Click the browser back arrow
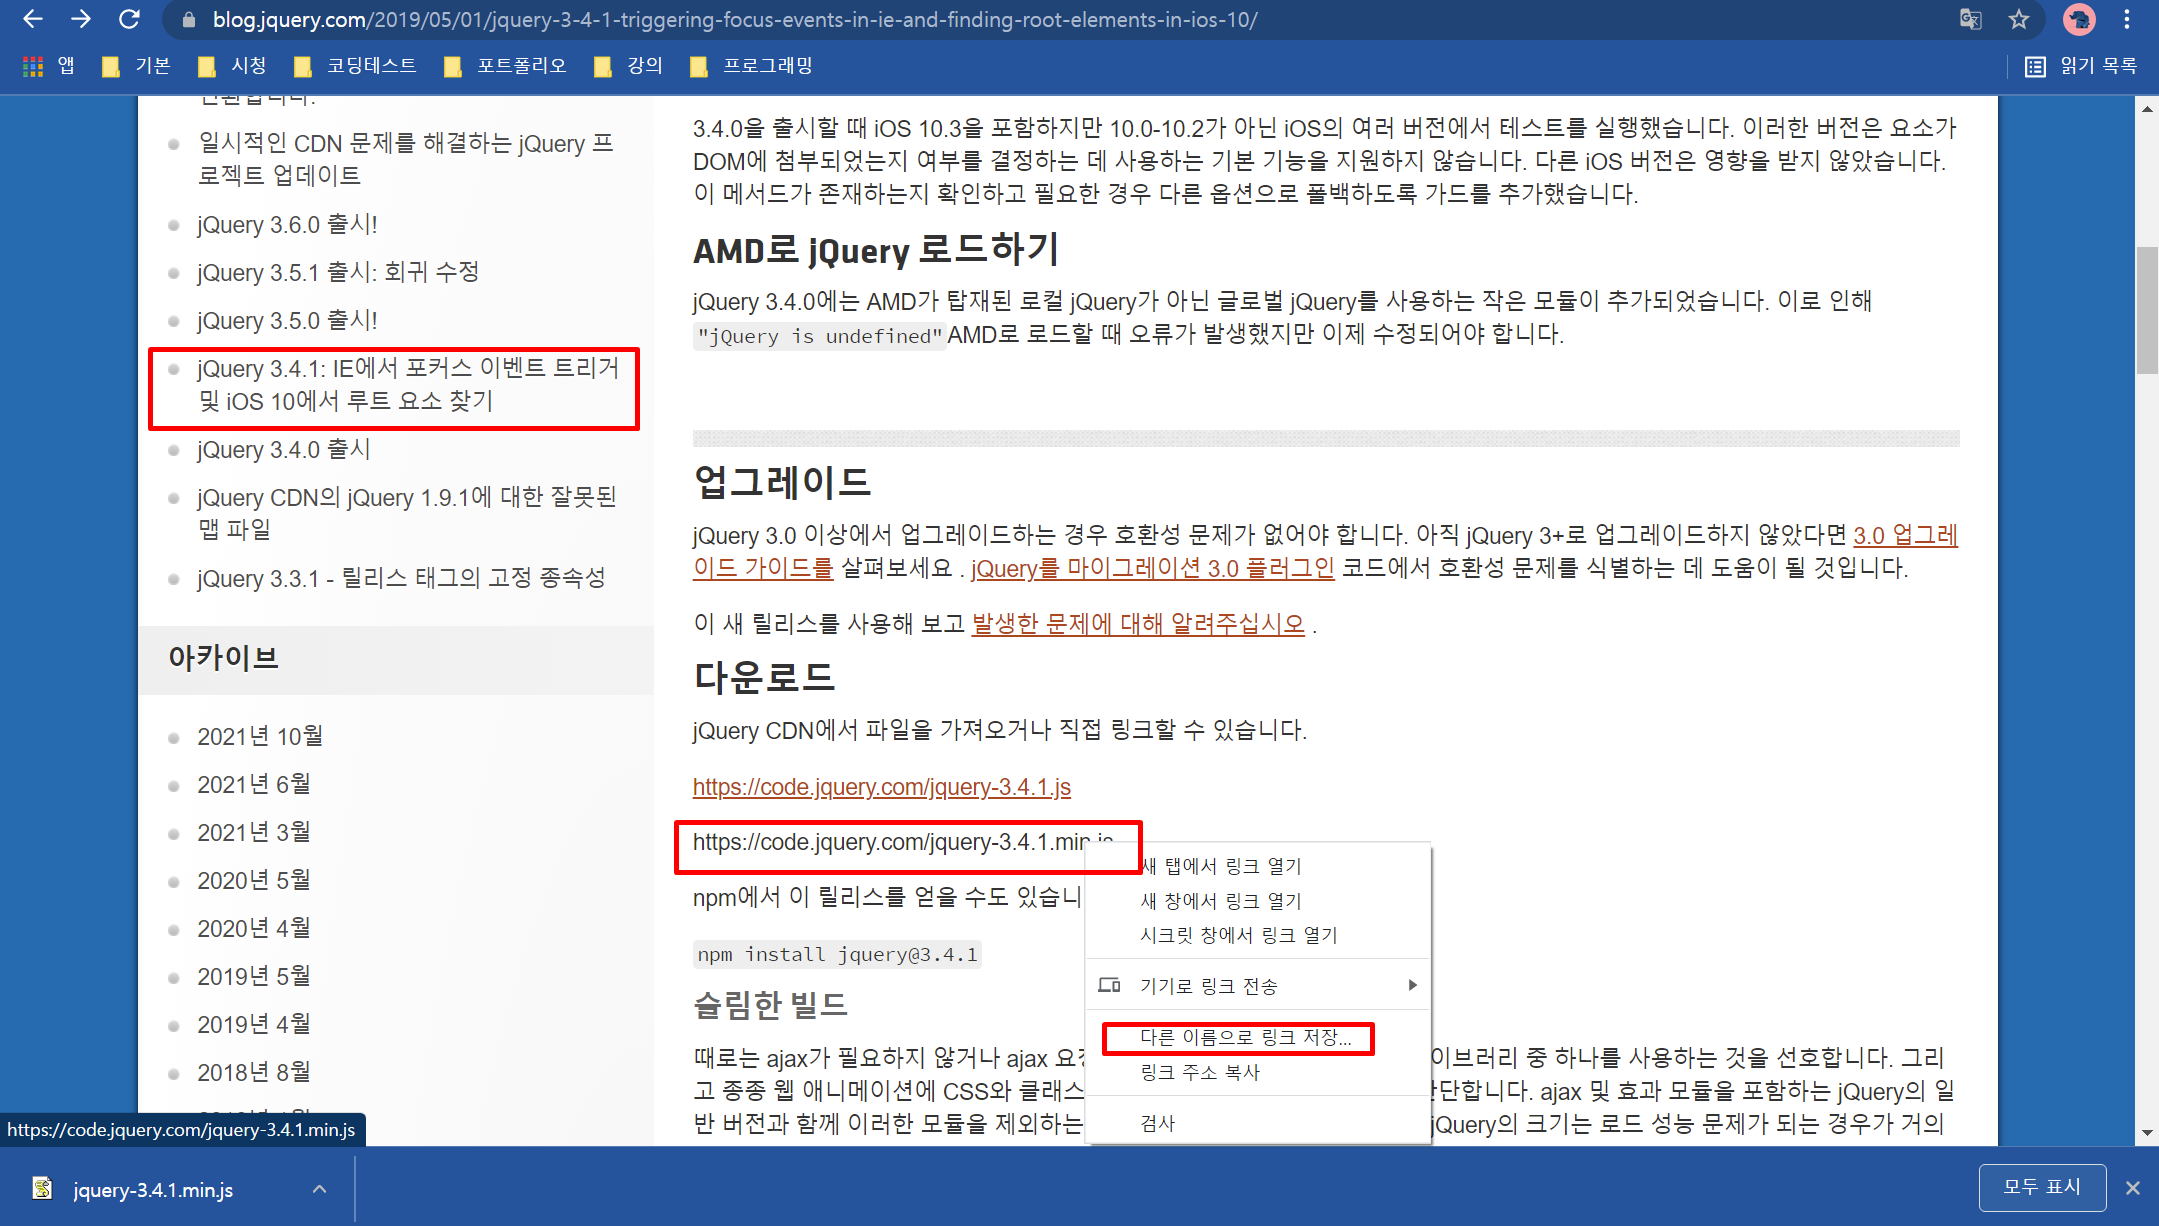The height and width of the screenshot is (1226, 2159). pos(32,19)
